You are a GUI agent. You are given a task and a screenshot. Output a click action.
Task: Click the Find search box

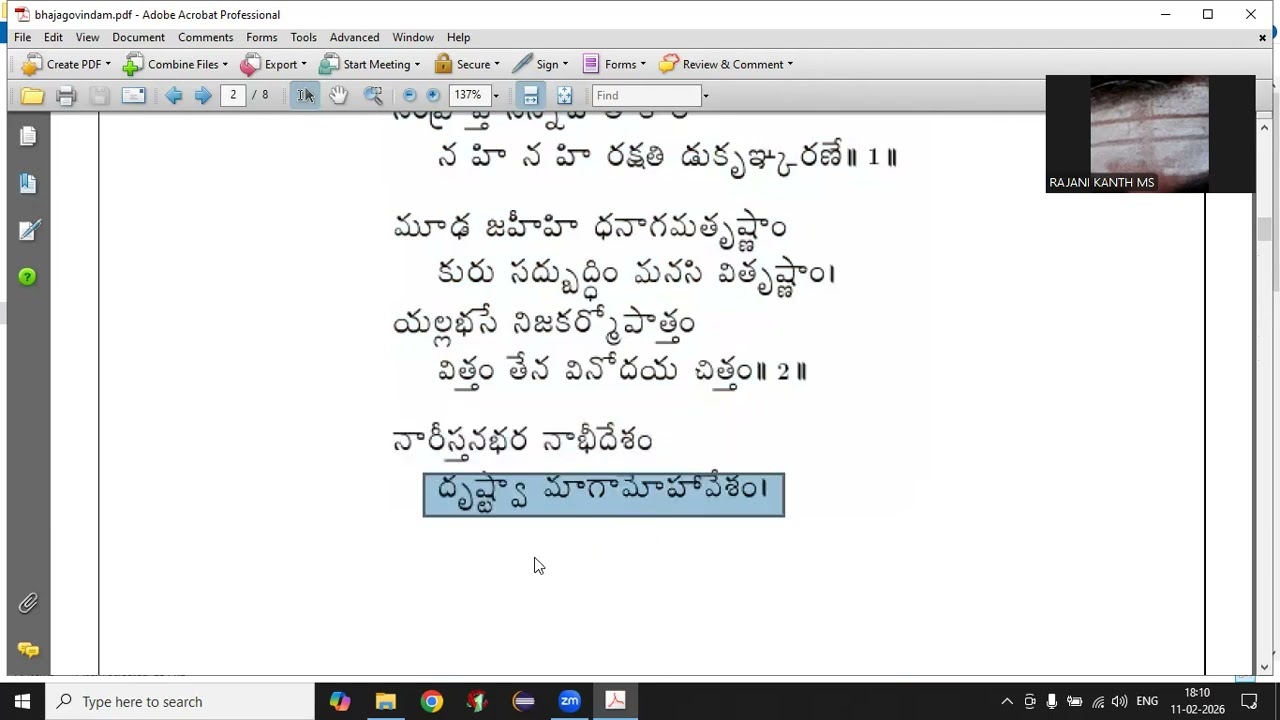coord(646,95)
